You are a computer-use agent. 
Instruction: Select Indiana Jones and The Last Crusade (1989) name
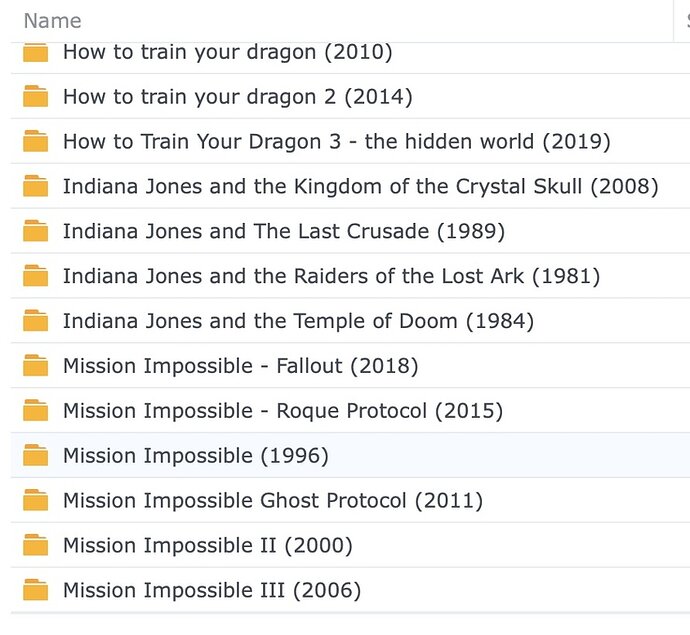pyautogui.click(x=283, y=231)
